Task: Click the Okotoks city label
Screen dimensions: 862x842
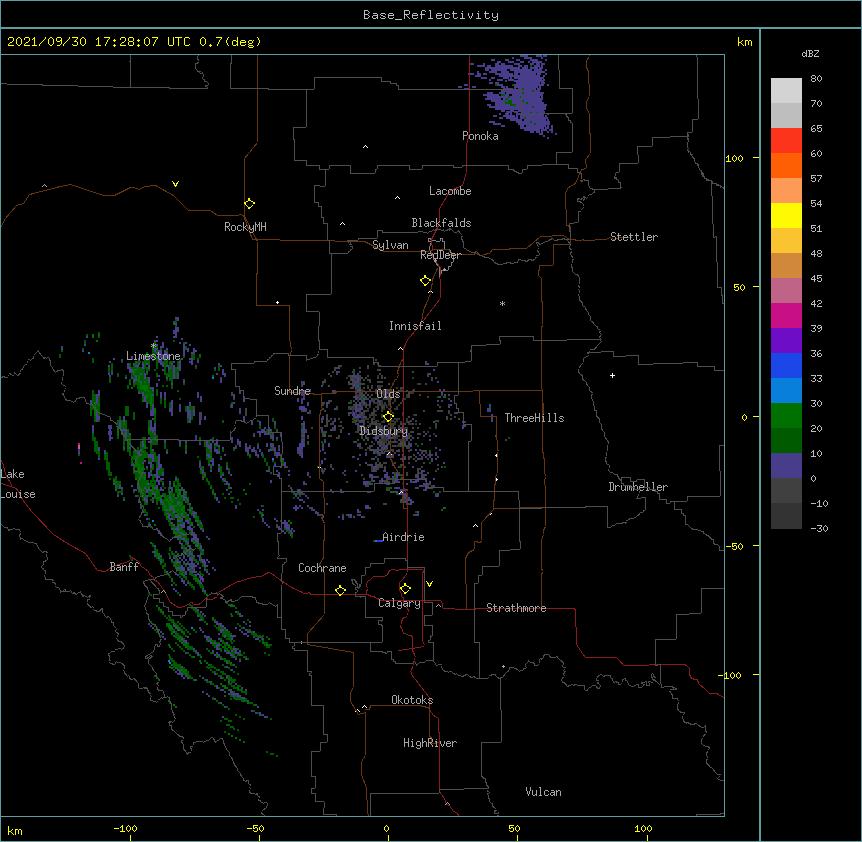Action: click(x=412, y=700)
